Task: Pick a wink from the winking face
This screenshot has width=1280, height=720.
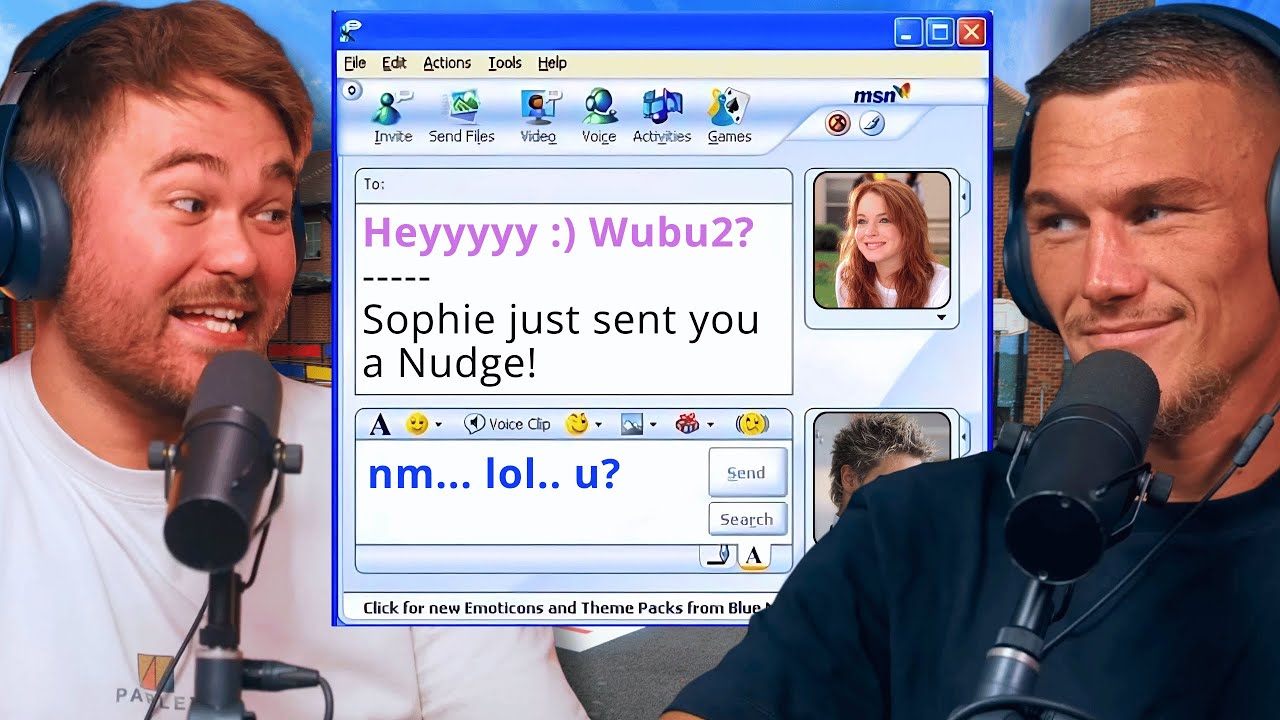Action: (x=576, y=424)
